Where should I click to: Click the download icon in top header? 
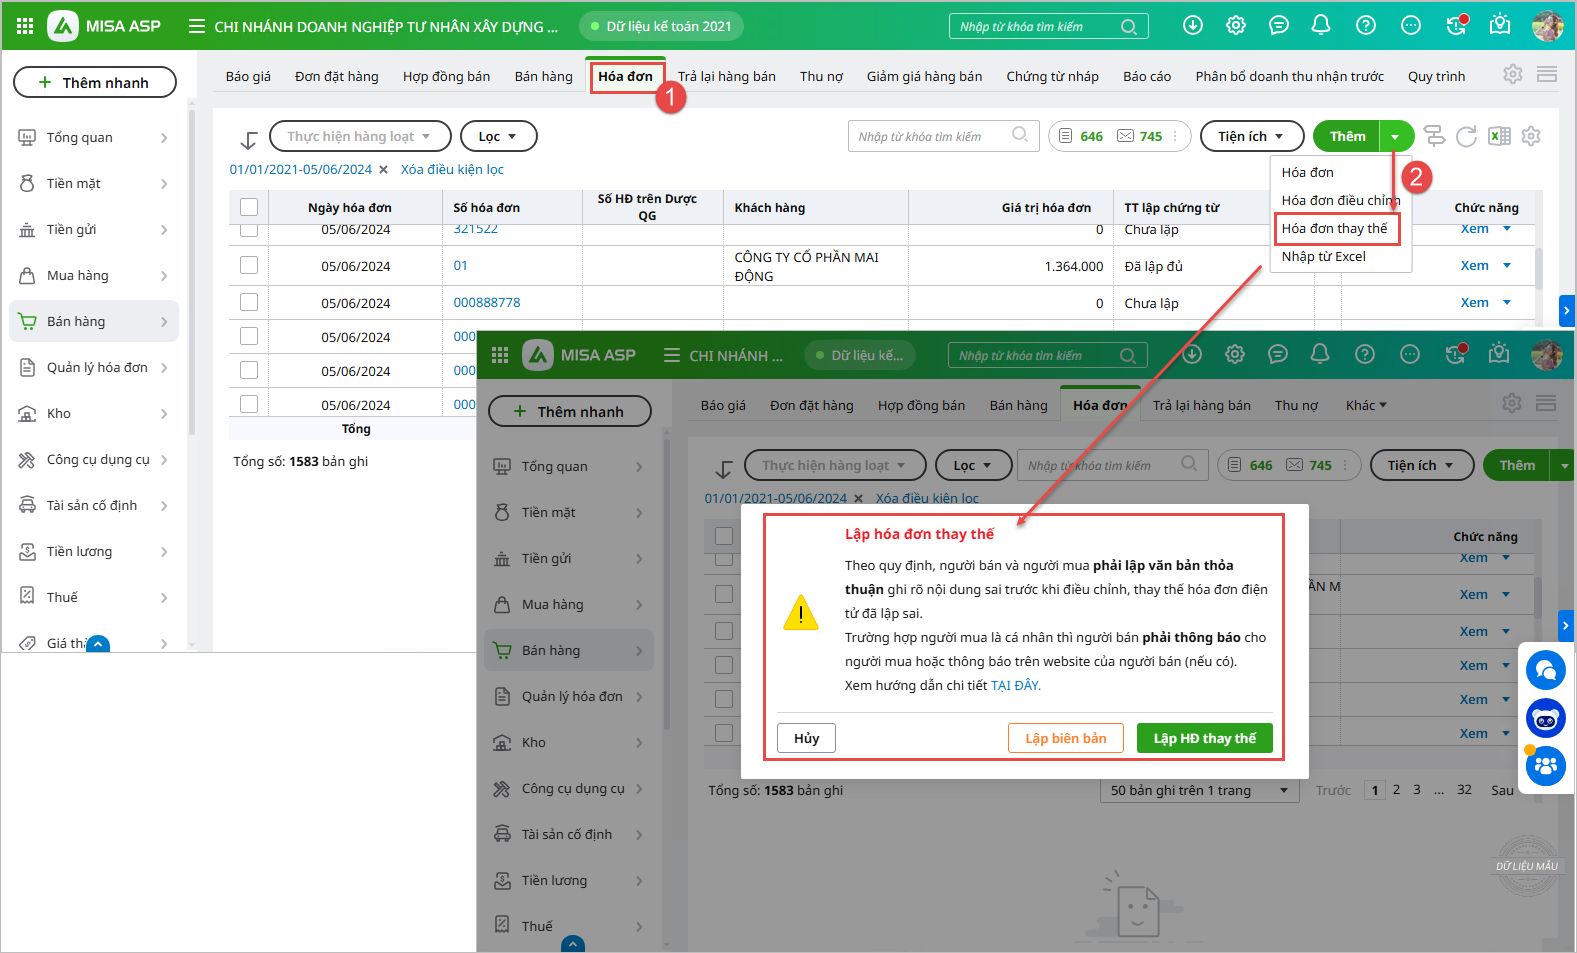click(1193, 25)
